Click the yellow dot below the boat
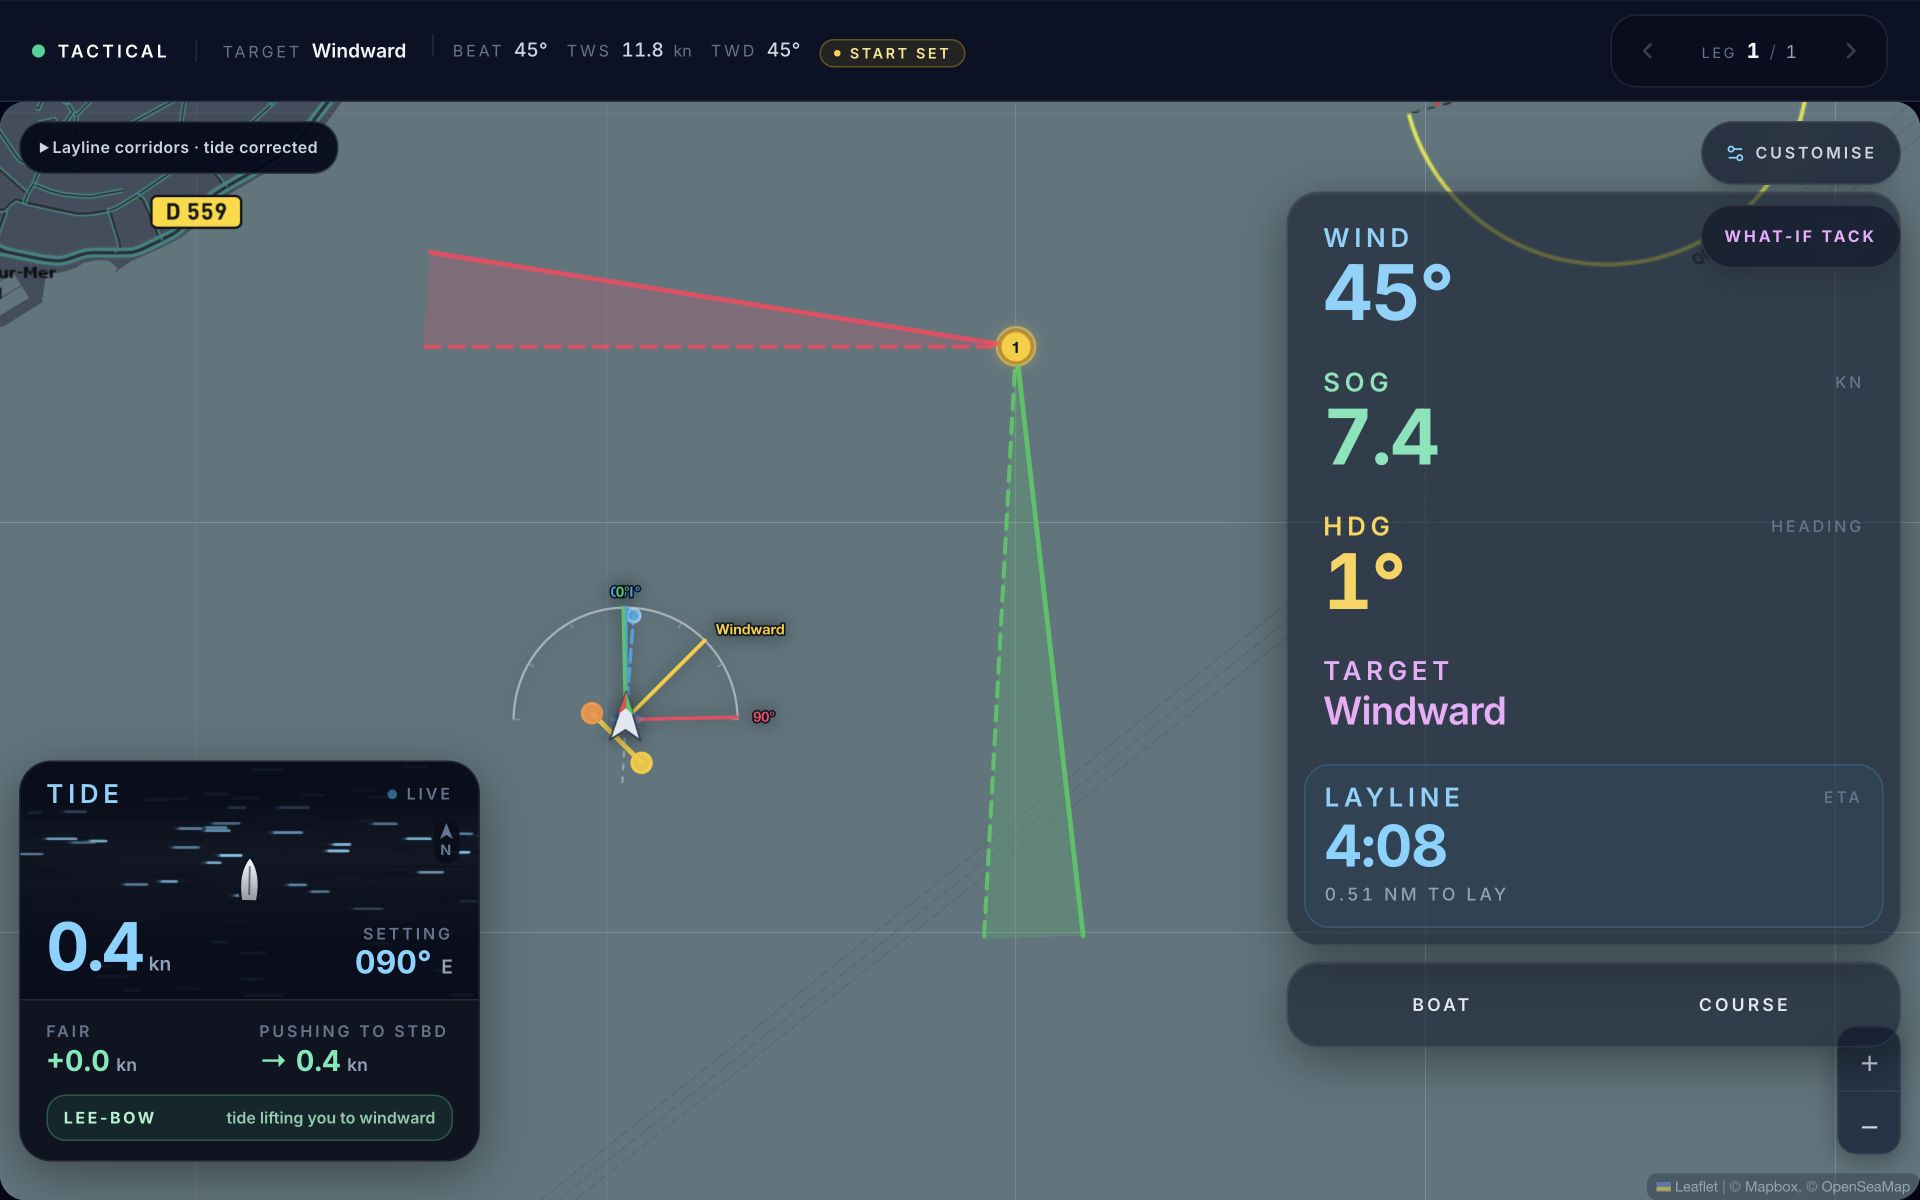The height and width of the screenshot is (1200, 1920). 642,763
